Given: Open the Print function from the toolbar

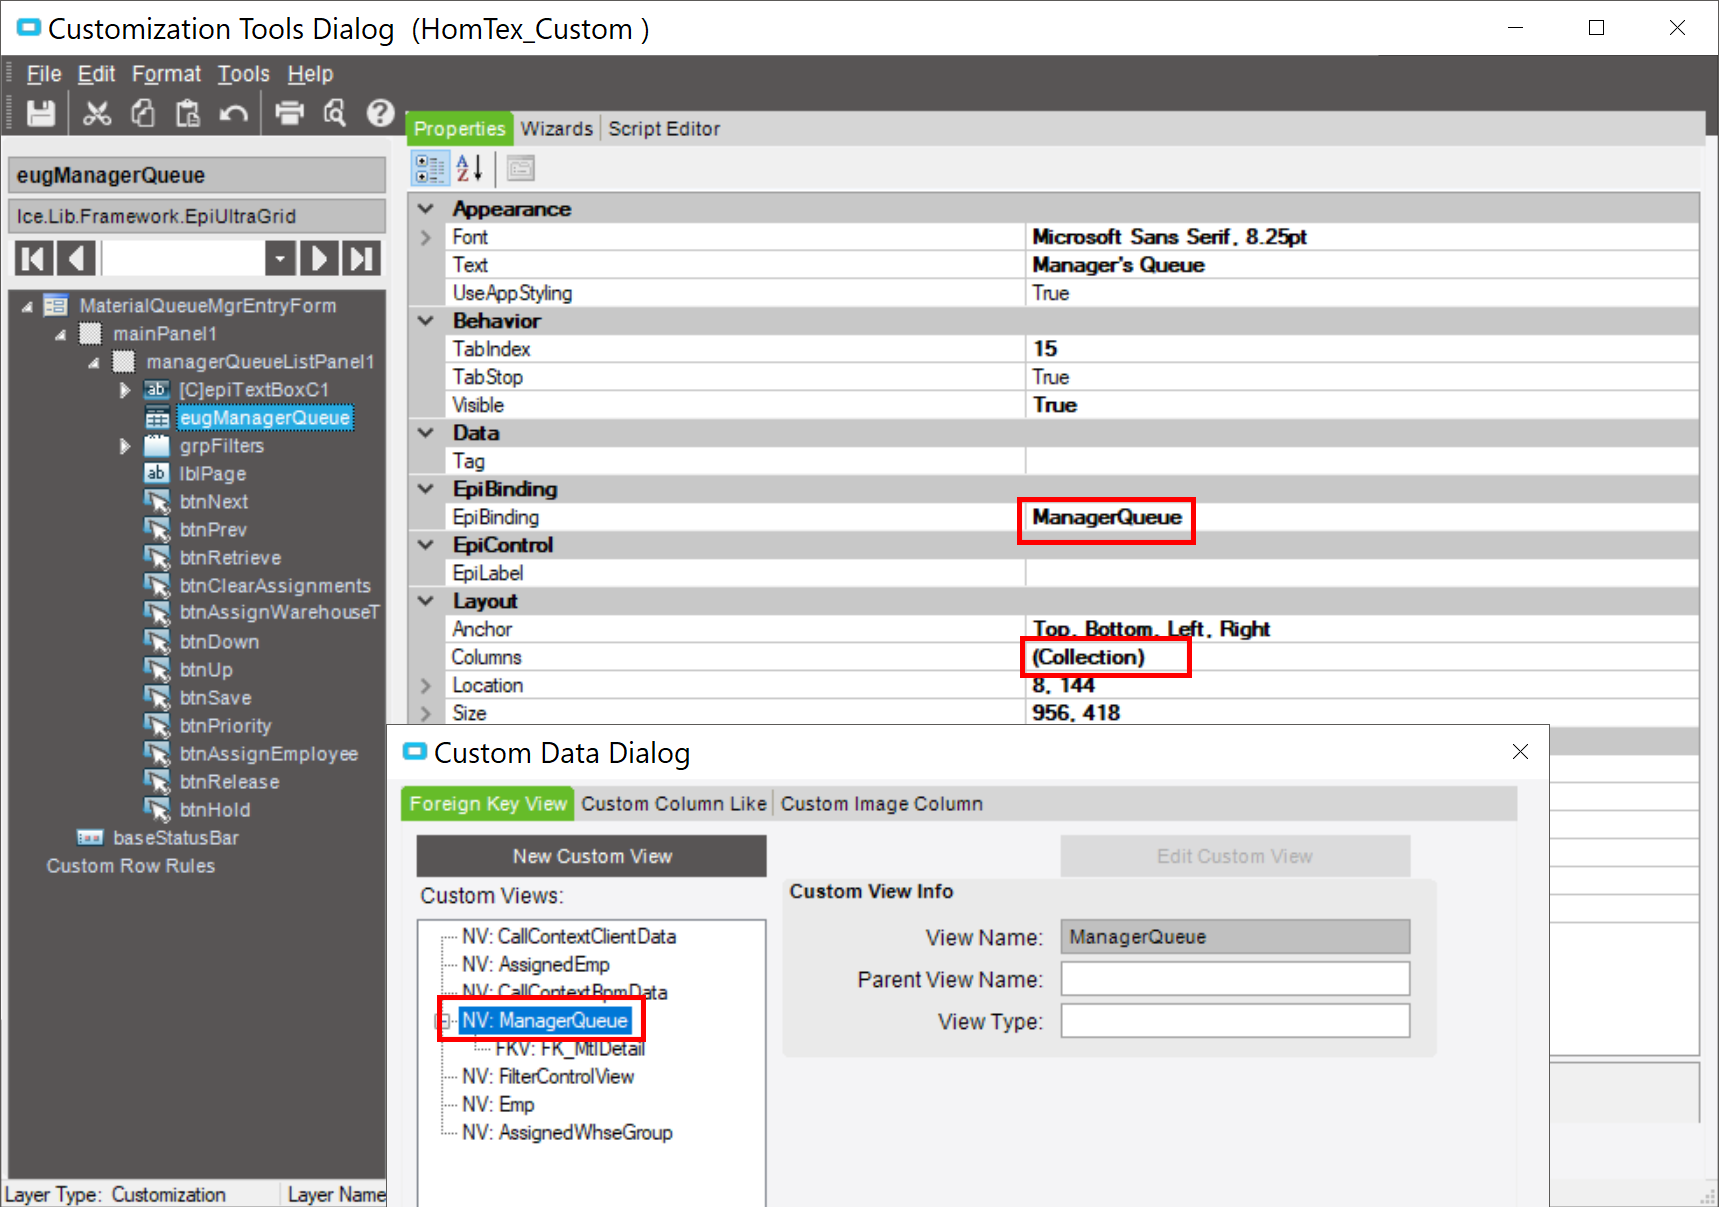Looking at the screenshot, I should [288, 113].
